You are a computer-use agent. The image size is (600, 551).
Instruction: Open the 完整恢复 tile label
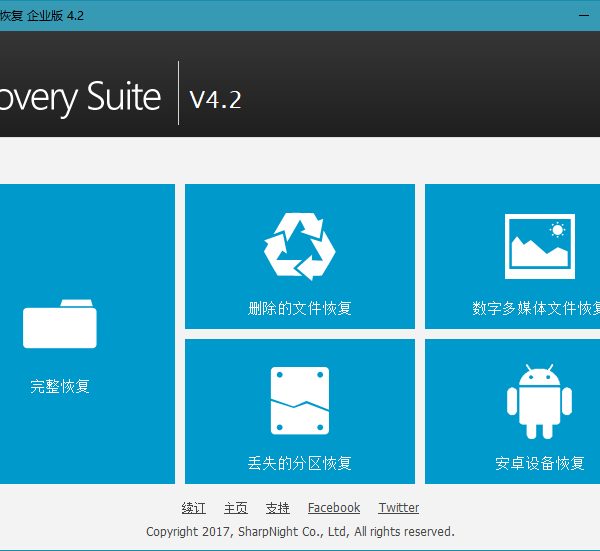[60, 386]
